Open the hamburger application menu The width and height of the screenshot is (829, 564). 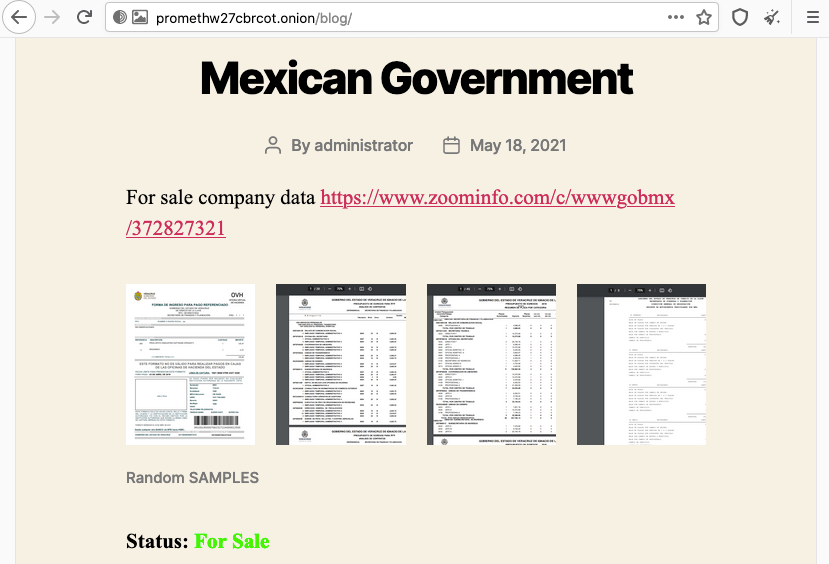click(813, 17)
